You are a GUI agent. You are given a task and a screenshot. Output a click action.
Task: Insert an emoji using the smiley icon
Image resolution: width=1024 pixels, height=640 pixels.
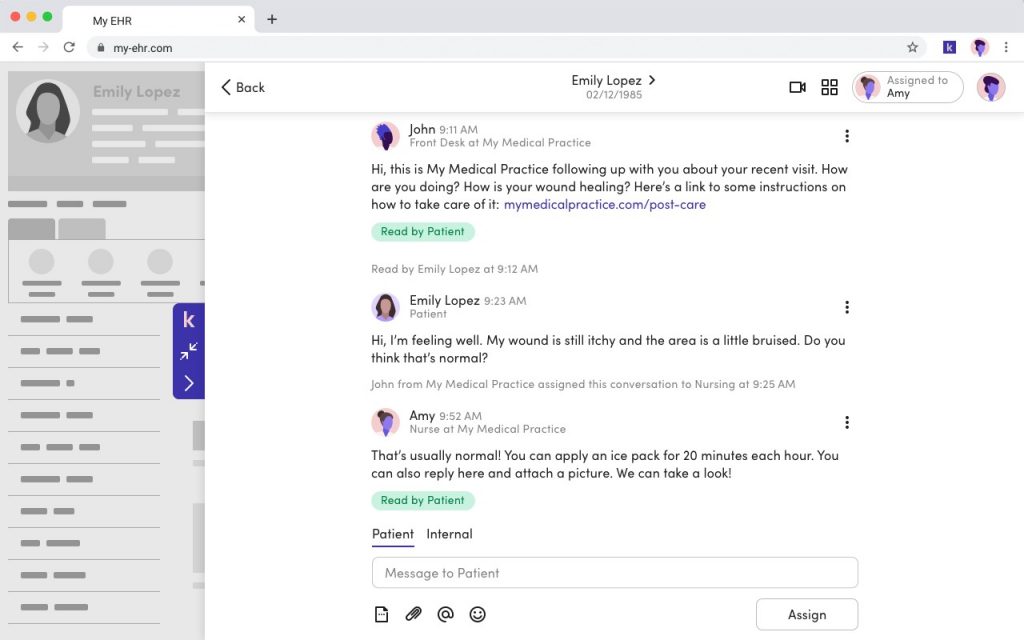point(477,614)
